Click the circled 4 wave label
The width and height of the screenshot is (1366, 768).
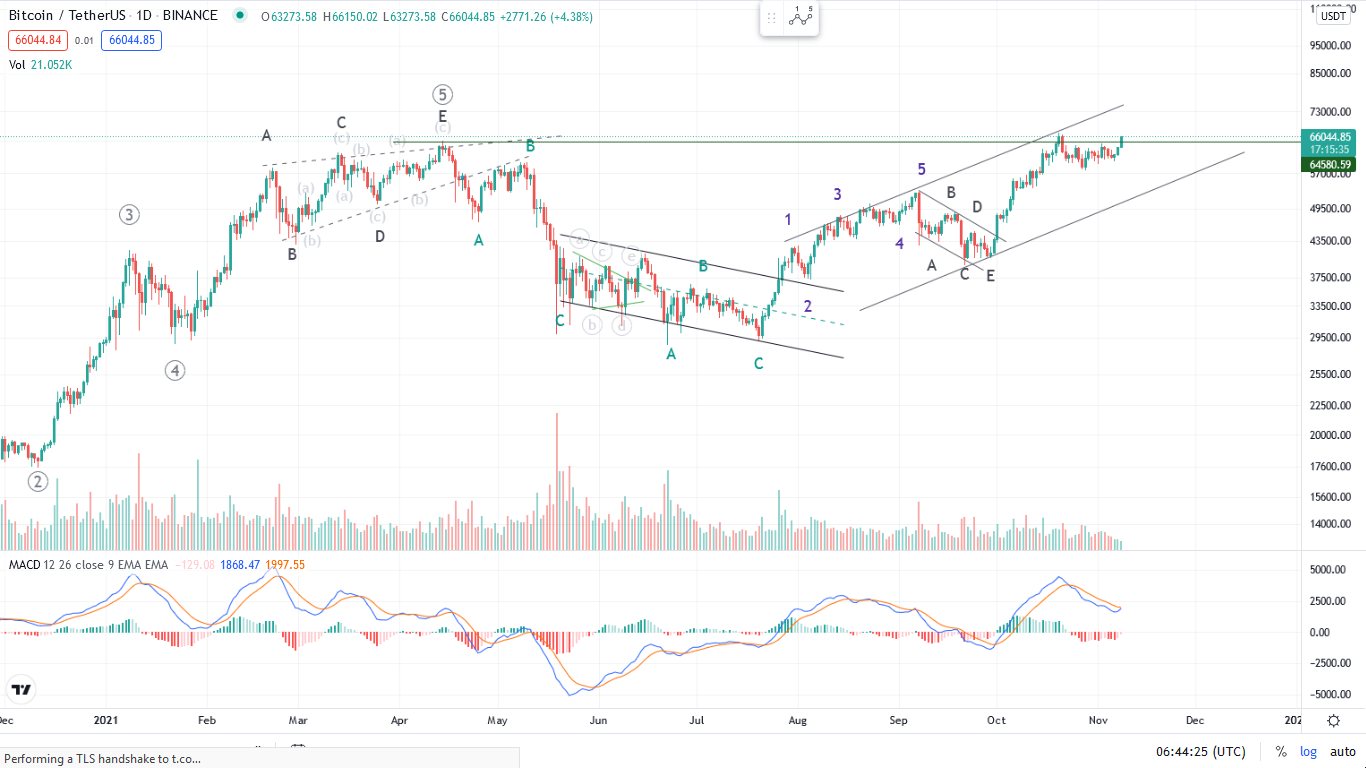coord(175,371)
